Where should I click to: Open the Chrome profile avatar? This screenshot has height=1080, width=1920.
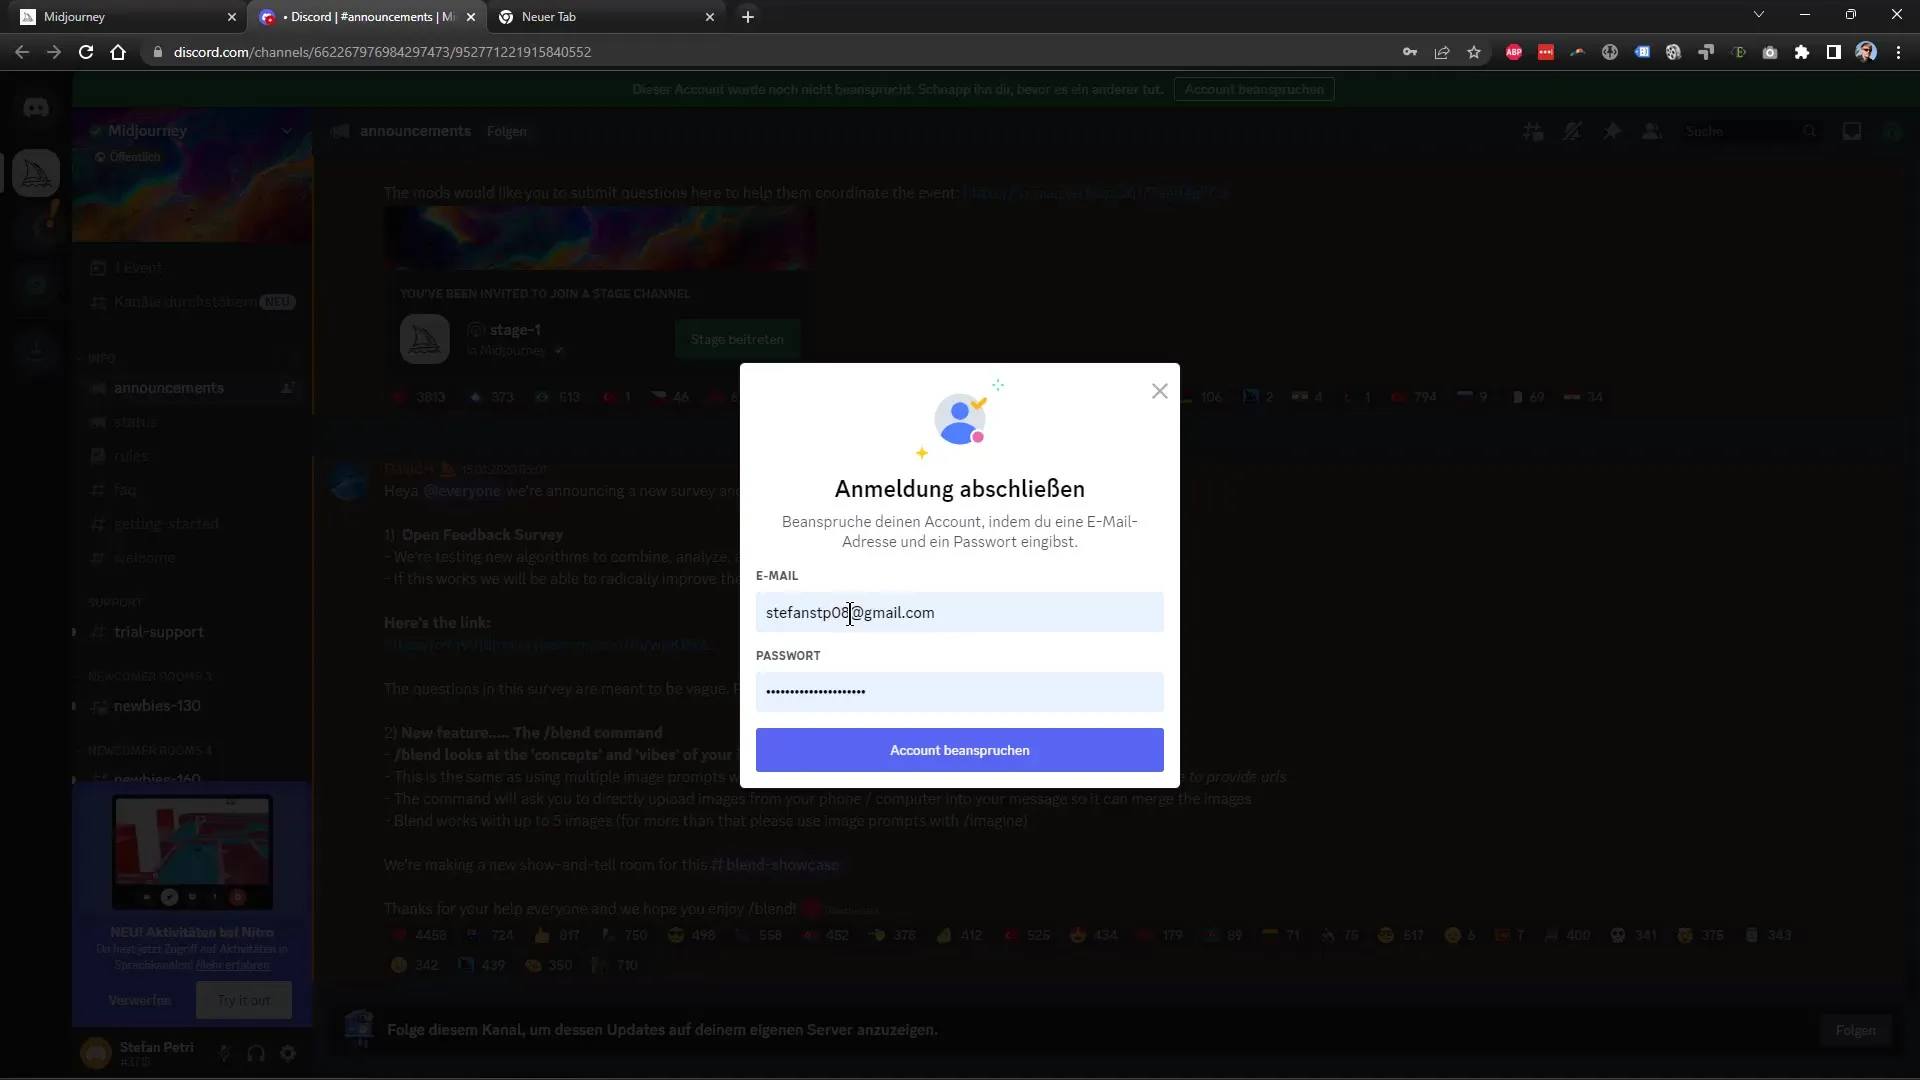[1866, 52]
